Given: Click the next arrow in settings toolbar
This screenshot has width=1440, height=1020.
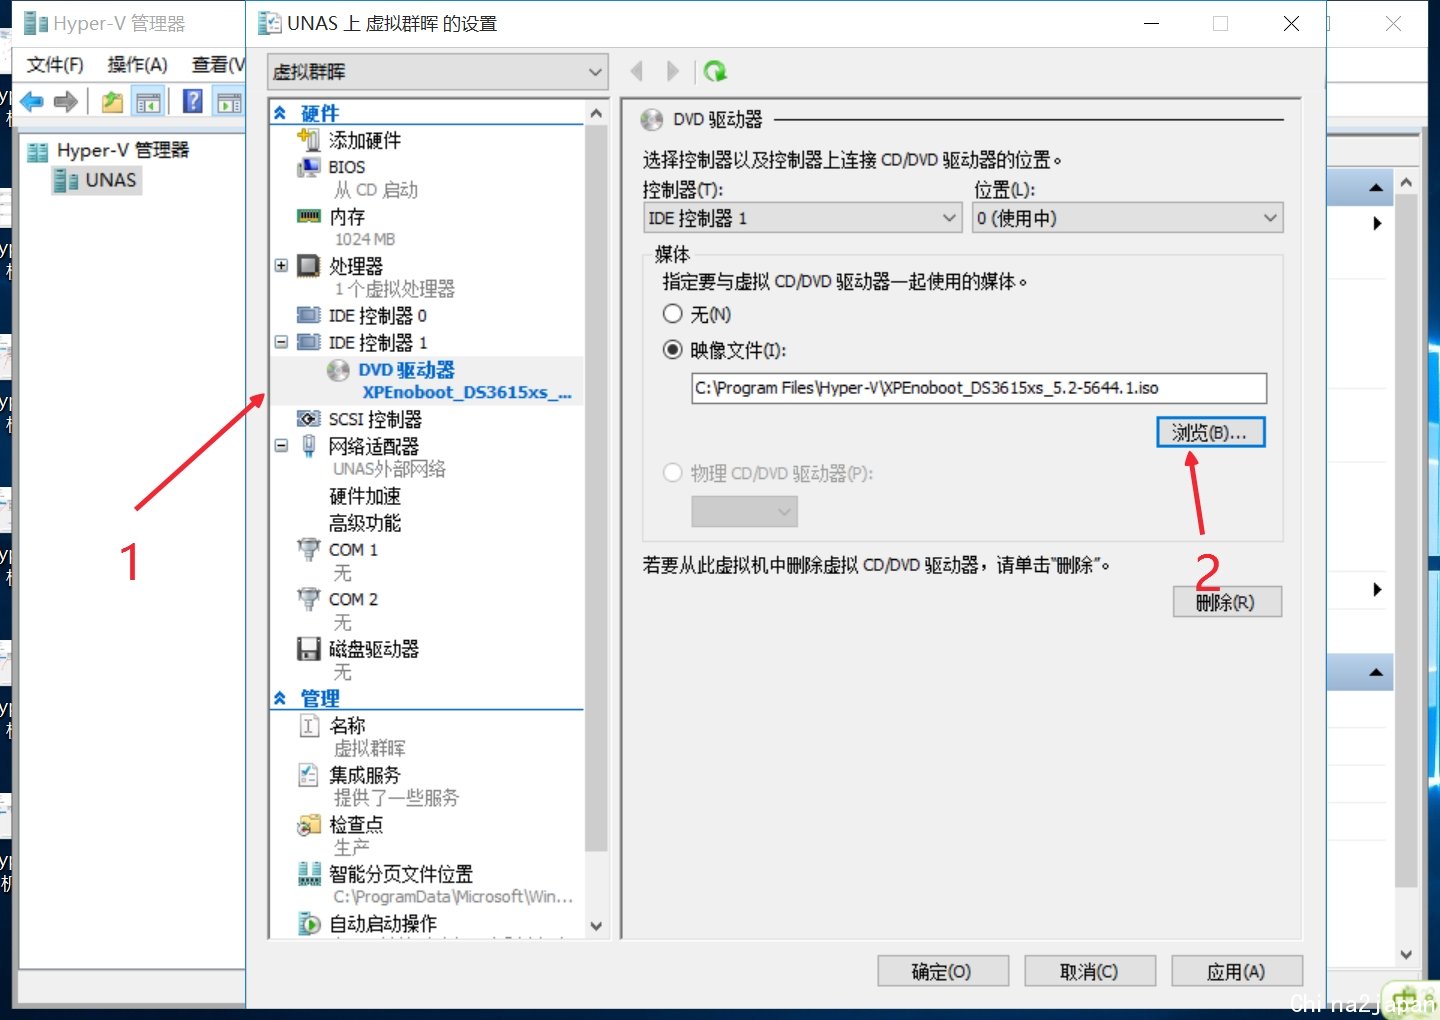Looking at the screenshot, I should [x=672, y=71].
